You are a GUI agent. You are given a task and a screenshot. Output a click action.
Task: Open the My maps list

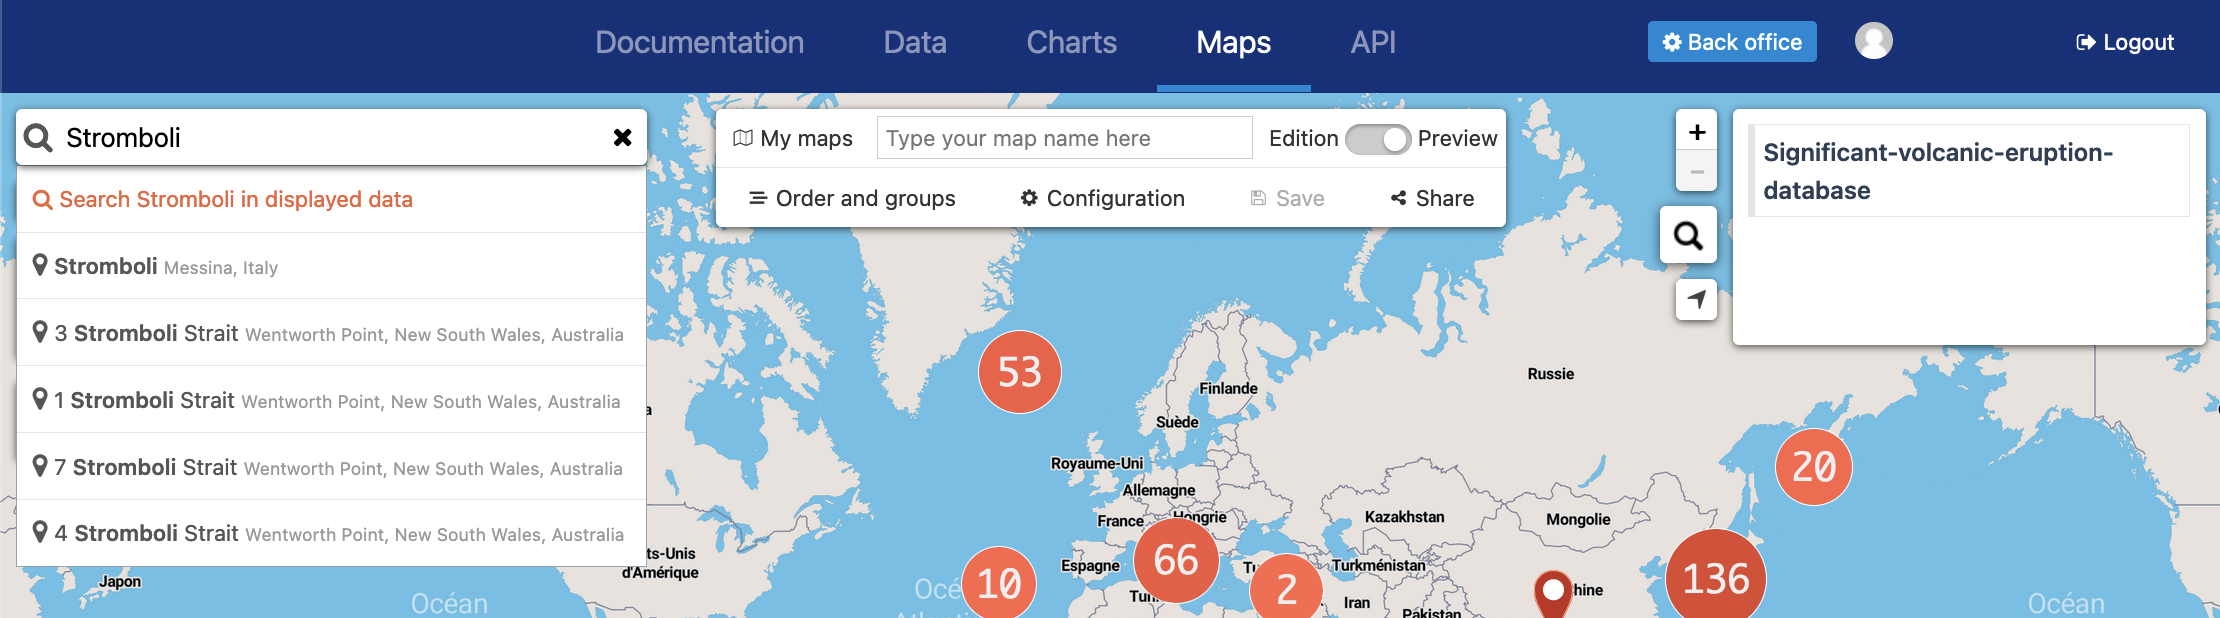coord(793,139)
